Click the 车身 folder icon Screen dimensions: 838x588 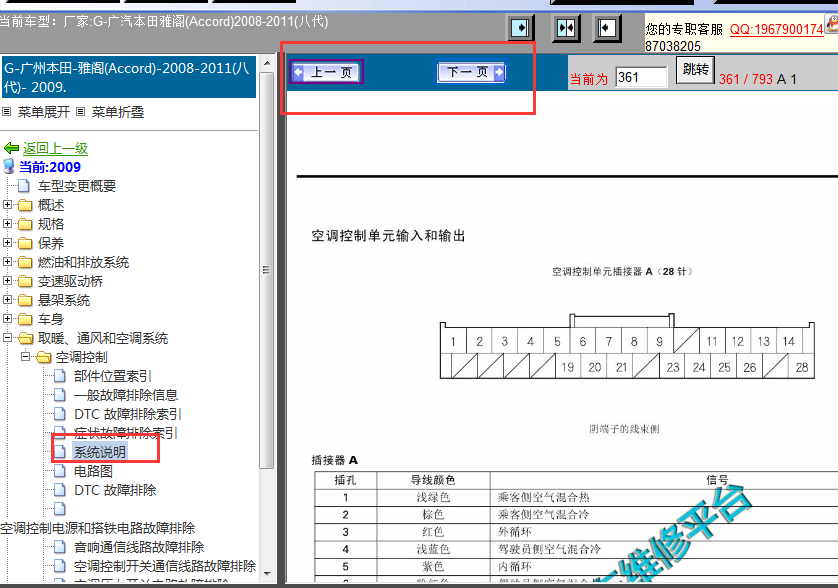pyautogui.click(x=25, y=319)
